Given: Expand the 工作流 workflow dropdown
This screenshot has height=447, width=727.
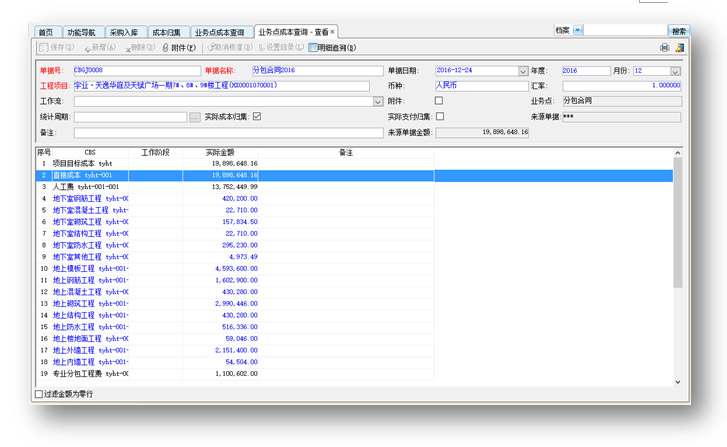Looking at the screenshot, I should click(378, 102).
